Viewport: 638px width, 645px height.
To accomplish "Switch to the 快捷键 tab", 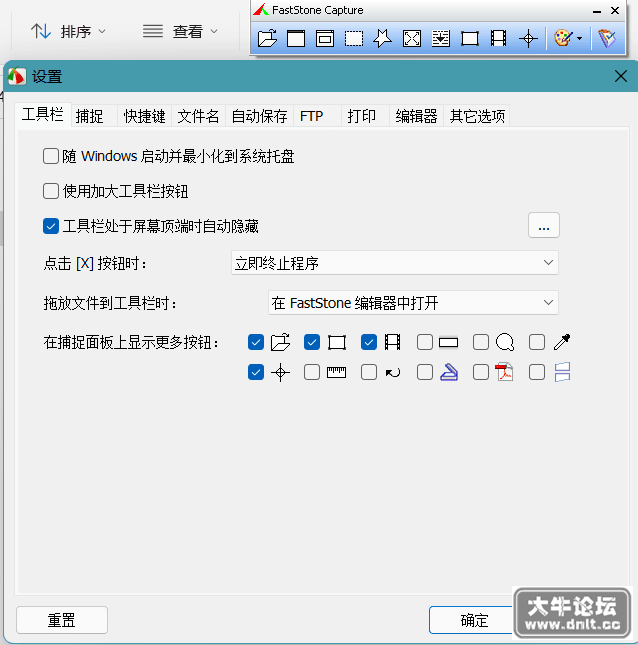I will [144, 116].
